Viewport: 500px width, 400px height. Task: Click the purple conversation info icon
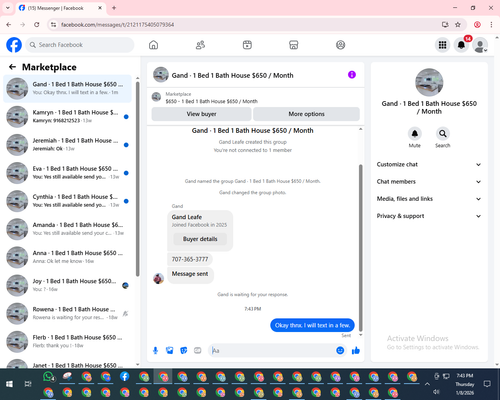tap(352, 75)
